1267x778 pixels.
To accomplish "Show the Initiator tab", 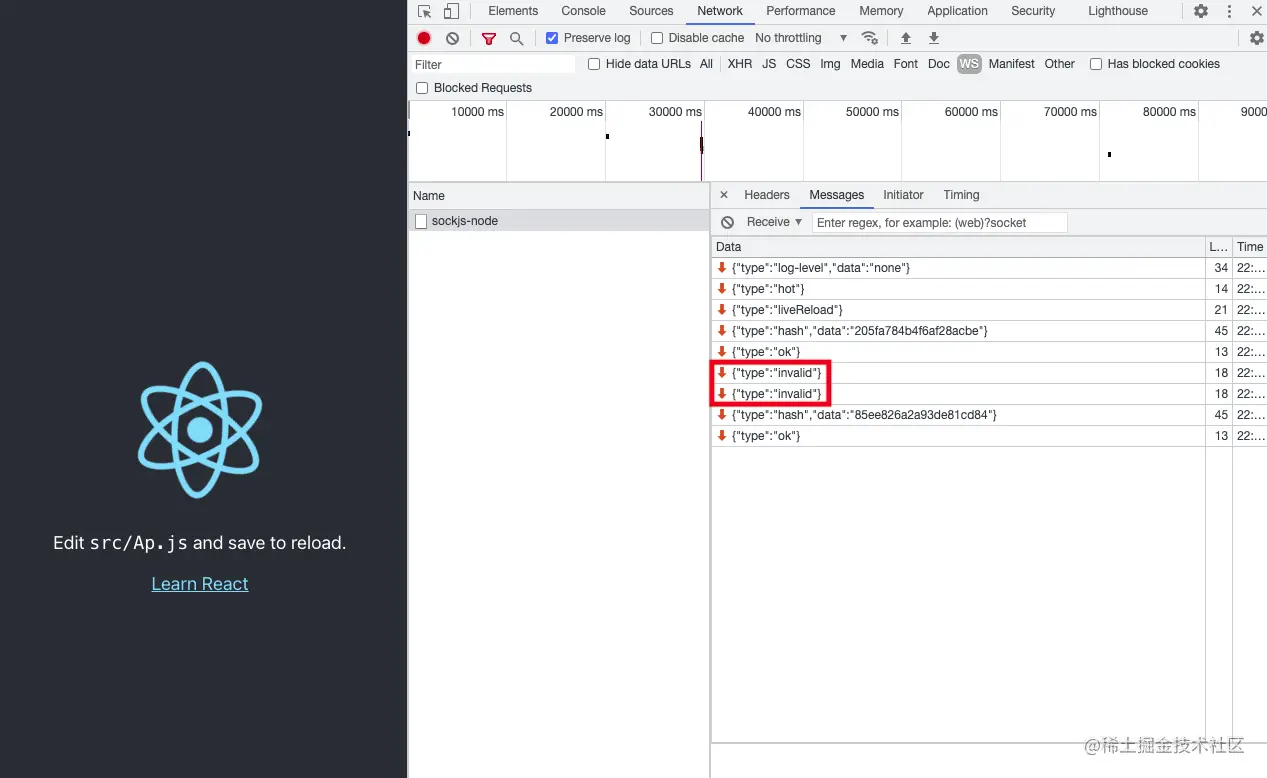I will coord(903,195).
